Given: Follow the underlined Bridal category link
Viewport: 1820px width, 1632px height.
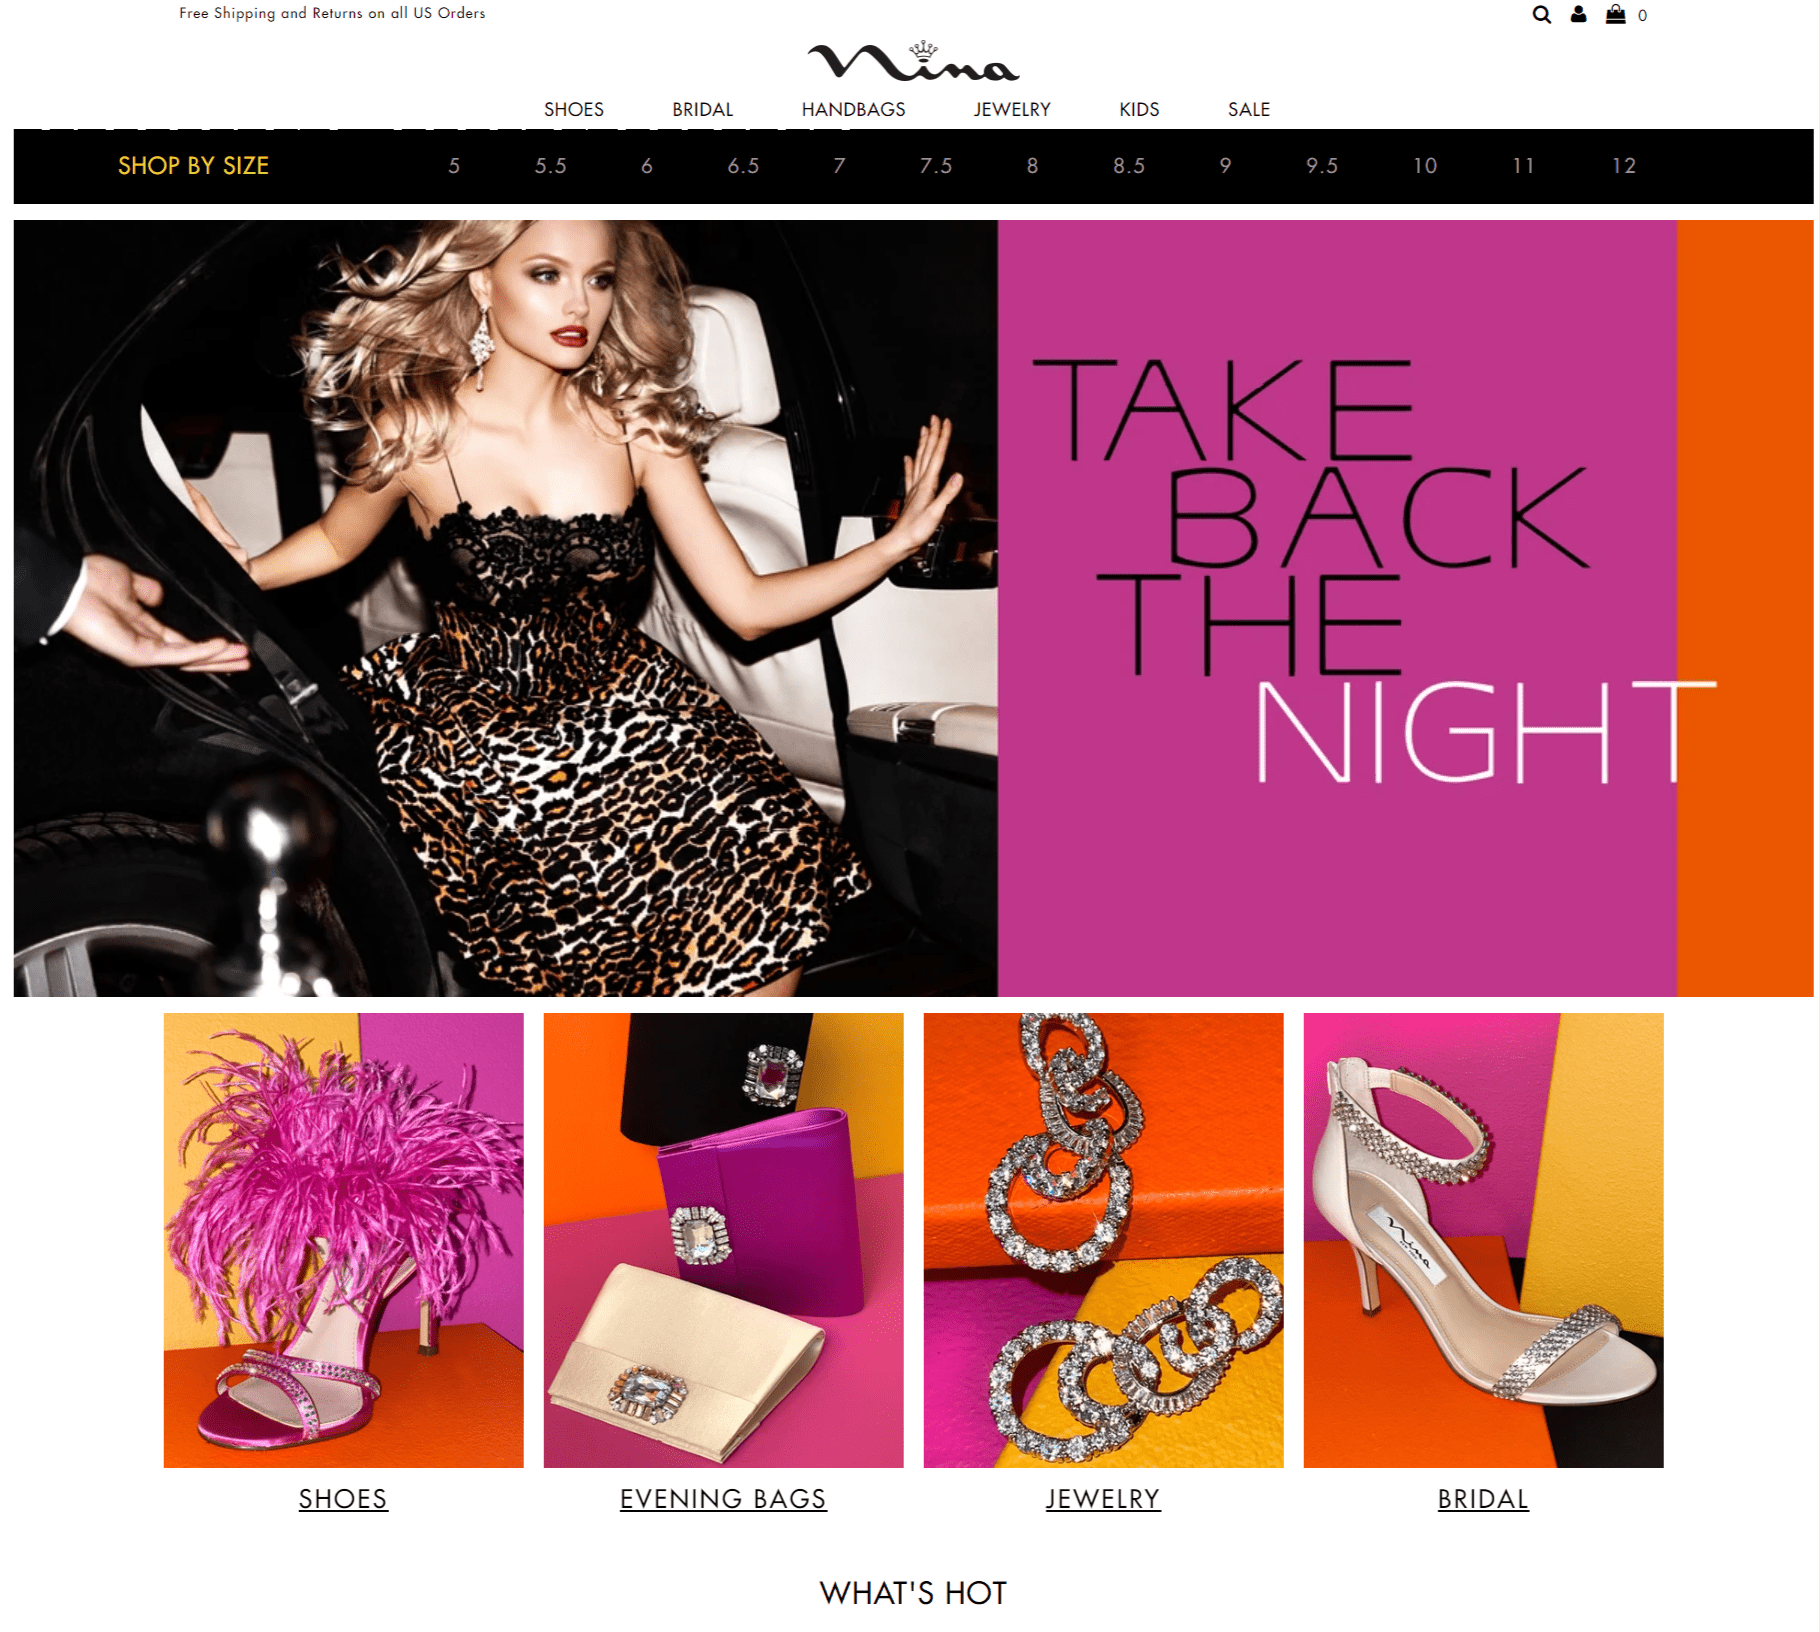Looking at the screenshot, I should [x=1483, y=1499].
